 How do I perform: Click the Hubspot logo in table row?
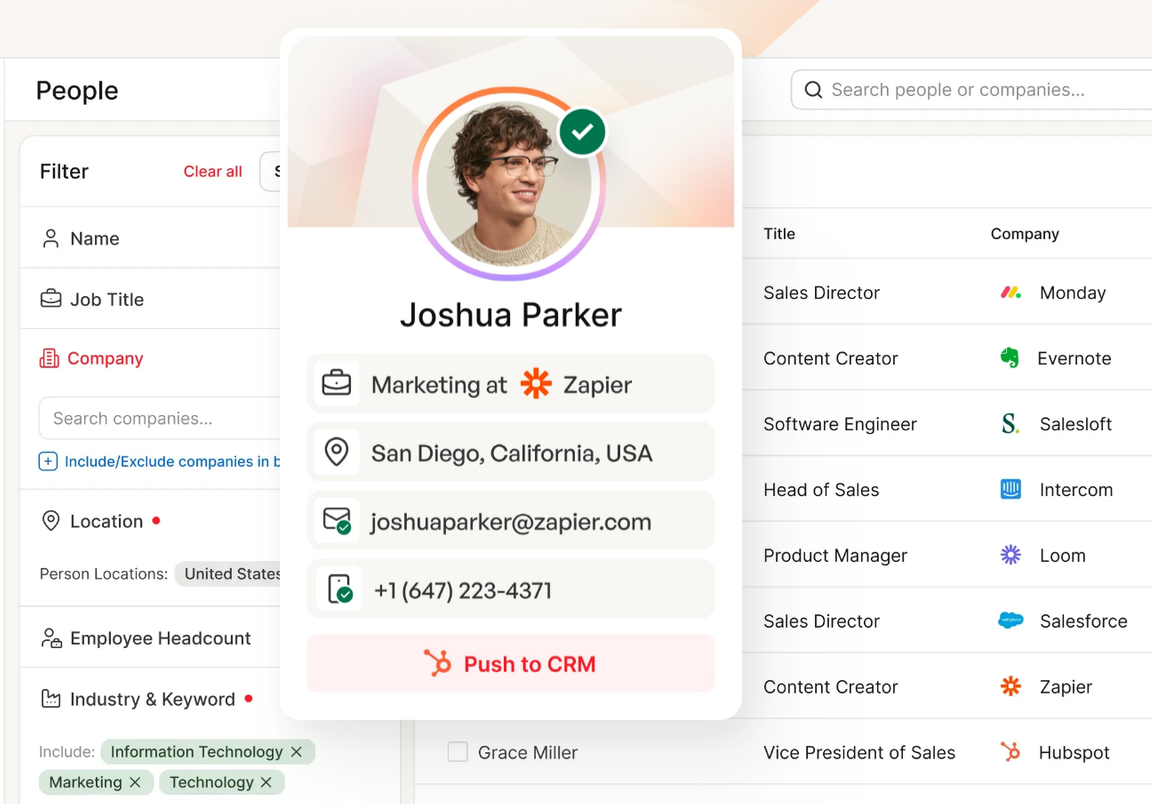(1011, 752)
